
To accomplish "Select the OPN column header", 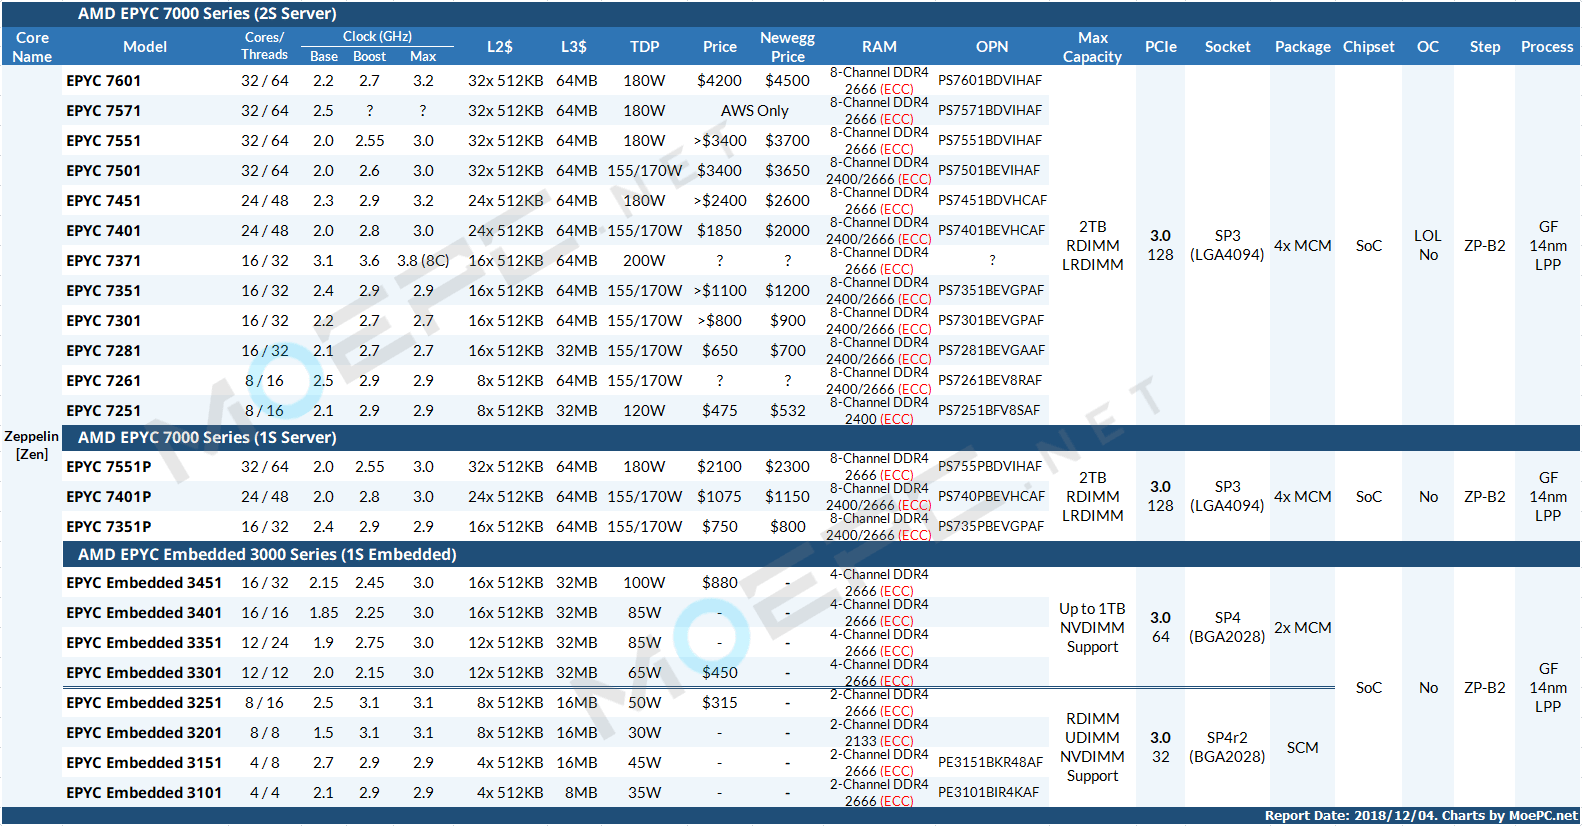I will point(992,47).
